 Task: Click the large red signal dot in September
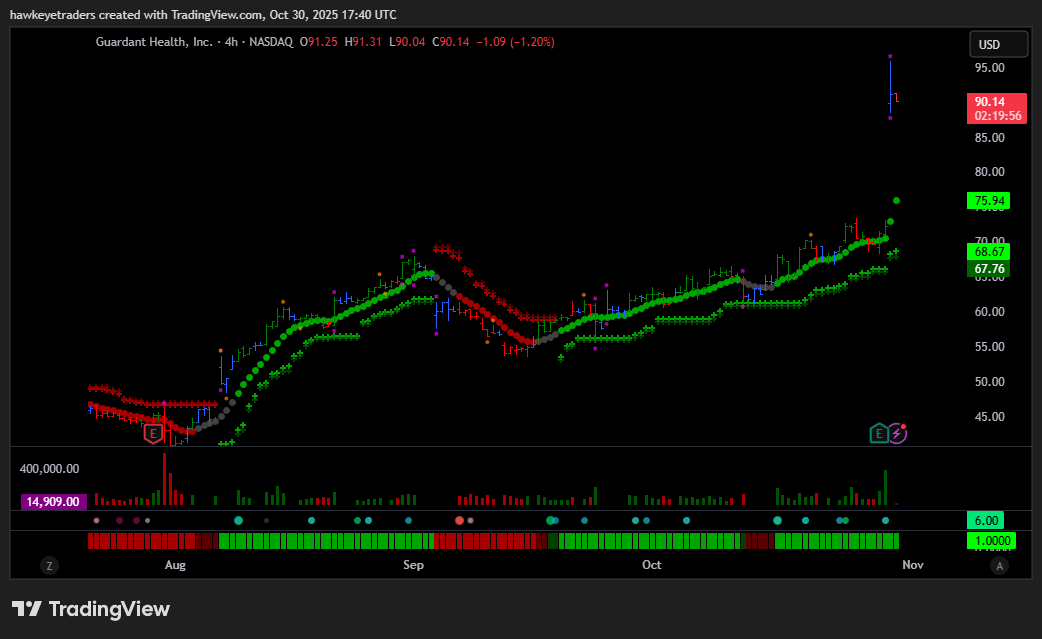point(459,520)
